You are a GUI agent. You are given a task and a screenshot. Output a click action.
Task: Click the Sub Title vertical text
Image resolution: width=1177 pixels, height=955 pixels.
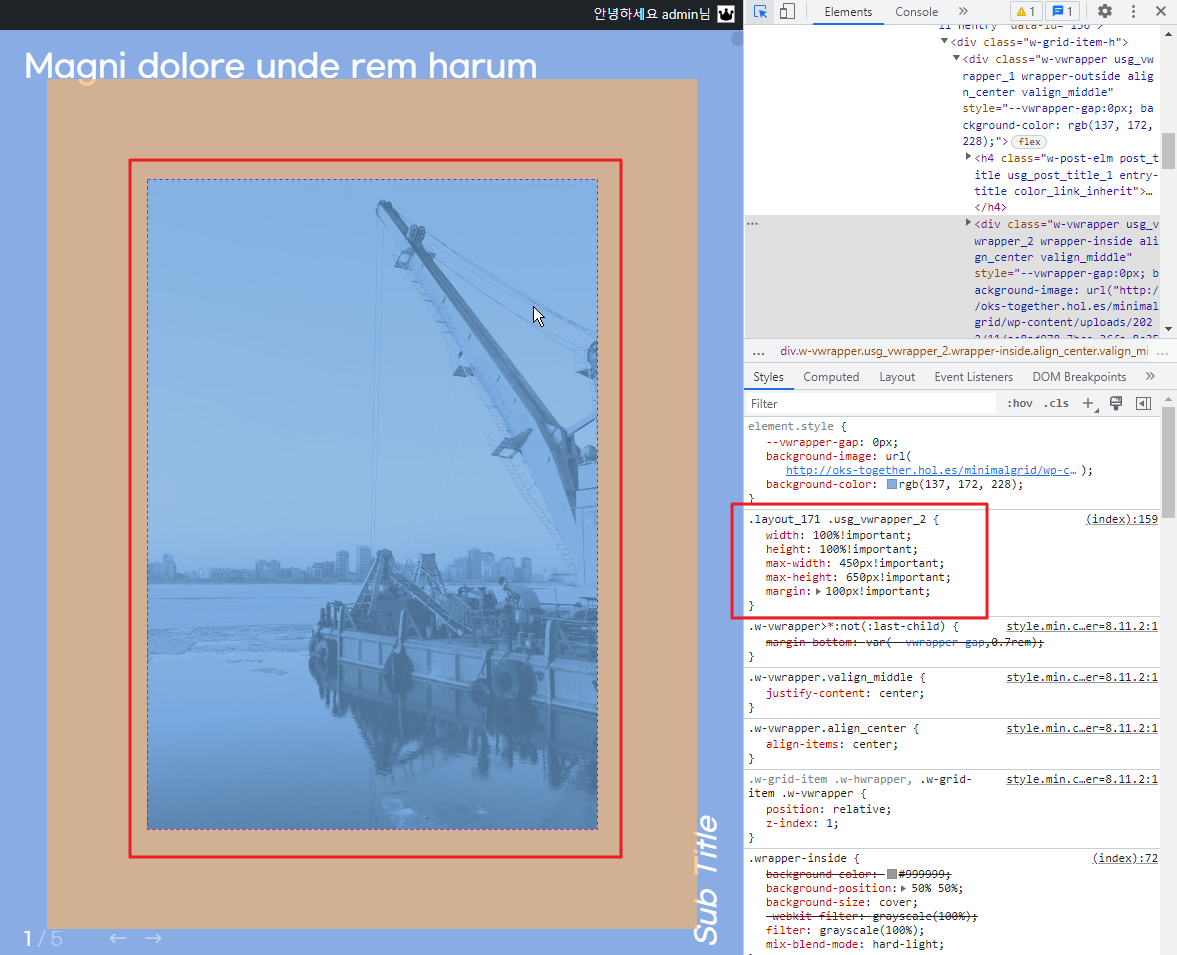pos(706,878)
